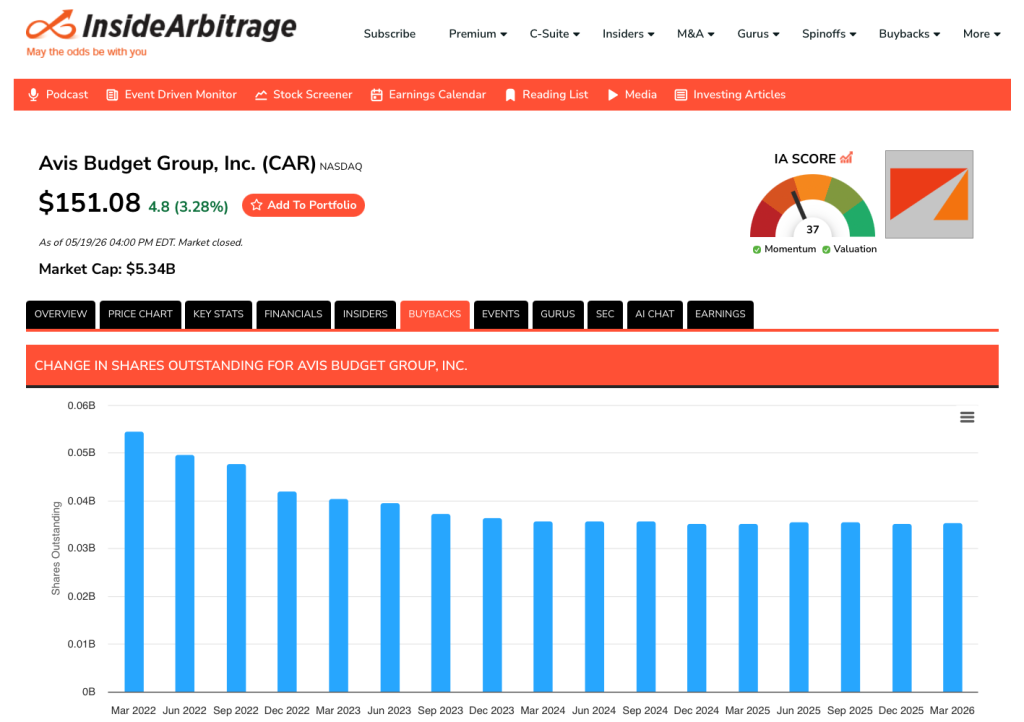
Task: Expand the More dropdown menu
Action: coord(982,34)
